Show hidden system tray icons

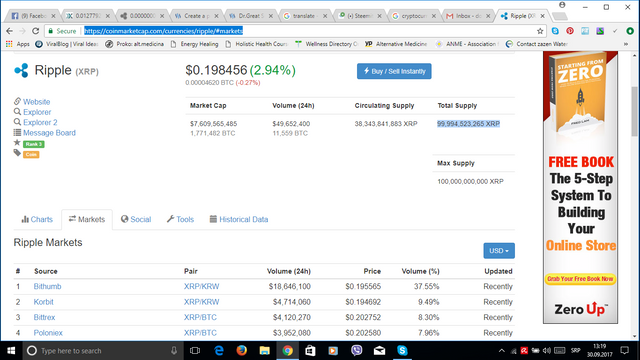[x=502, y=351]
